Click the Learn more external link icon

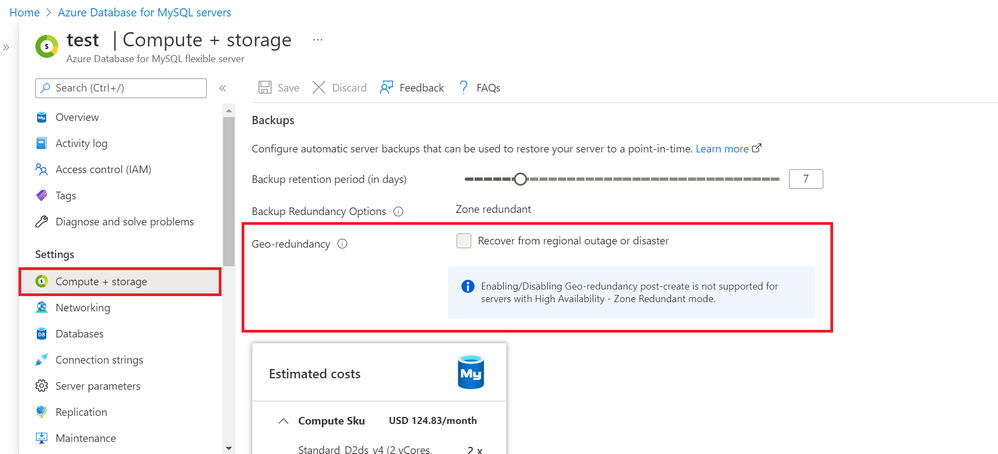coord(757,148)
